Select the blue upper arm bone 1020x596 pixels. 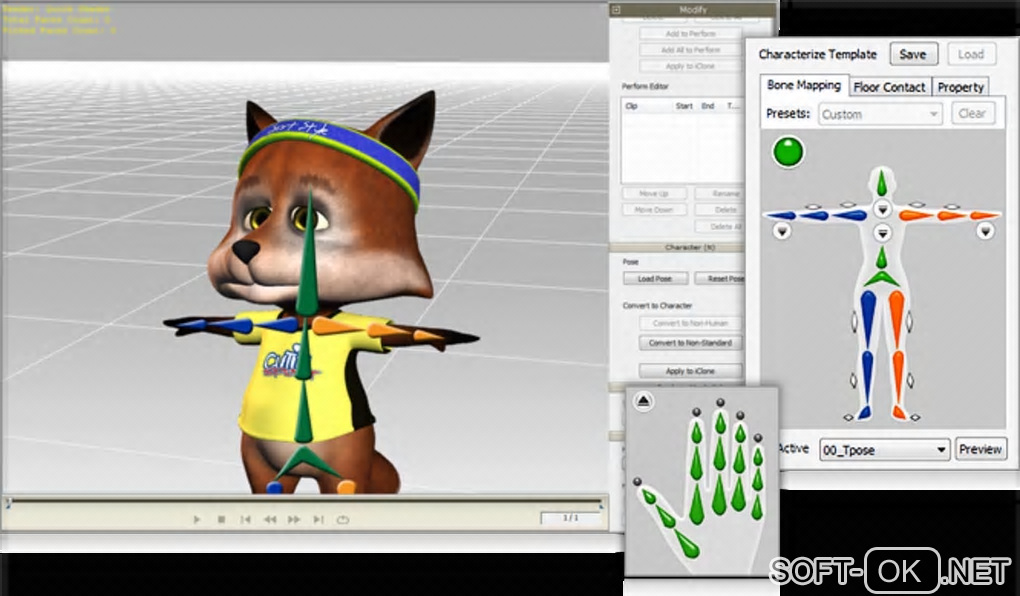point(850,215)
